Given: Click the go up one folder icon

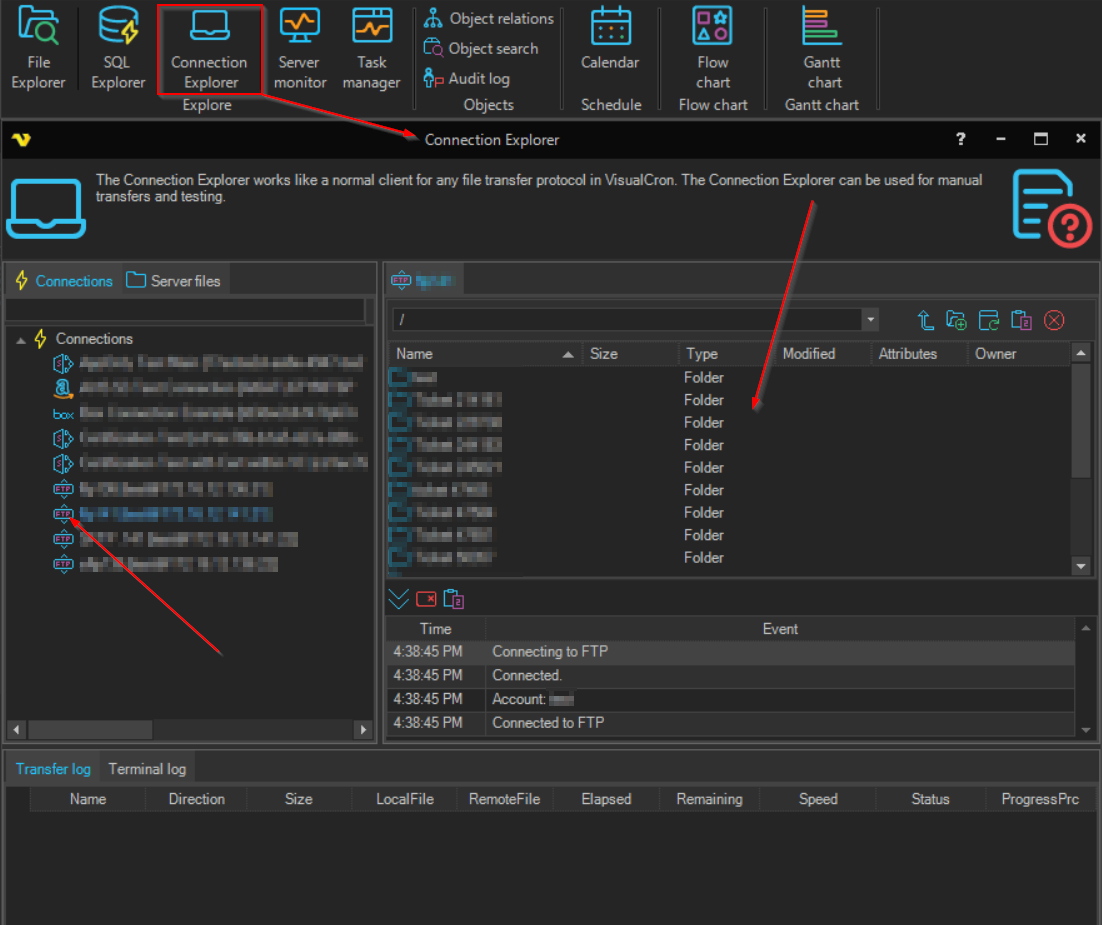Looking at the screenshot, I should click(926, 320).
